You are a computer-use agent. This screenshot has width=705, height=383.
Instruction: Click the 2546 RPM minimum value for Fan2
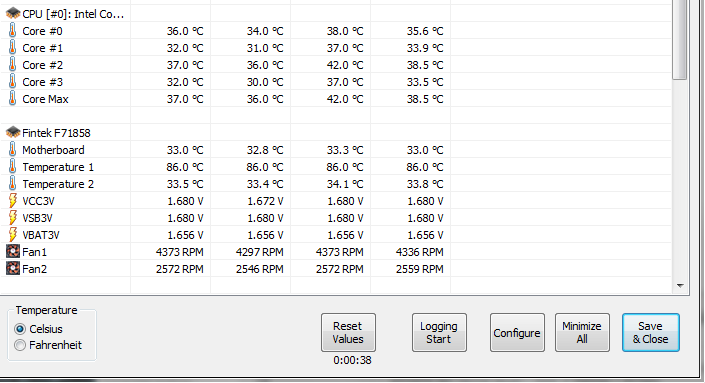click(x=259, y=269)
